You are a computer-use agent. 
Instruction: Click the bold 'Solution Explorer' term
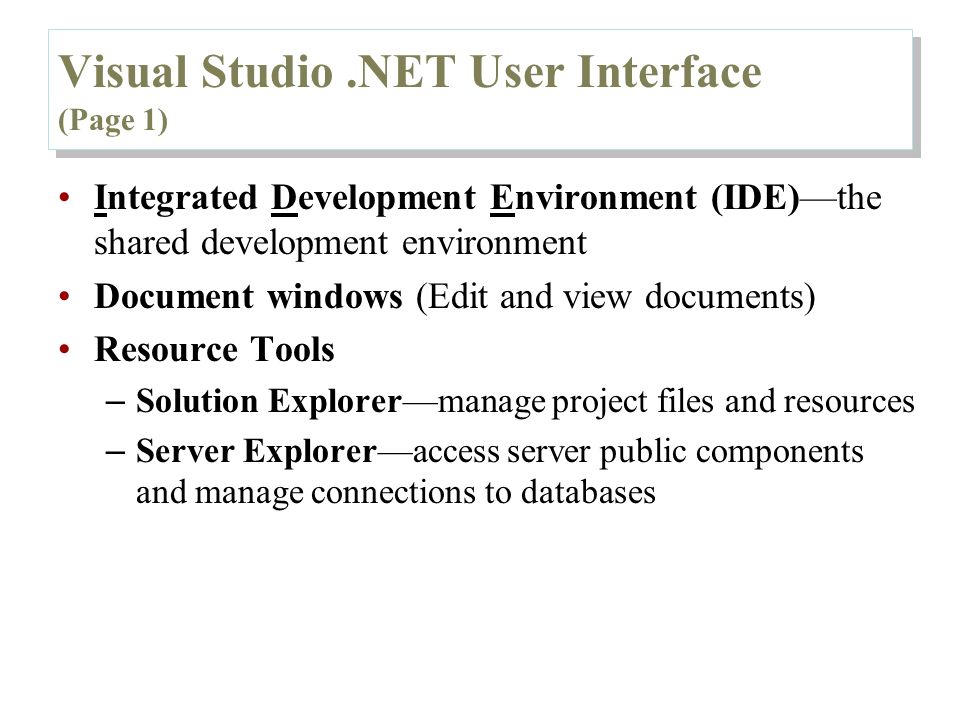tap(269, 402)
